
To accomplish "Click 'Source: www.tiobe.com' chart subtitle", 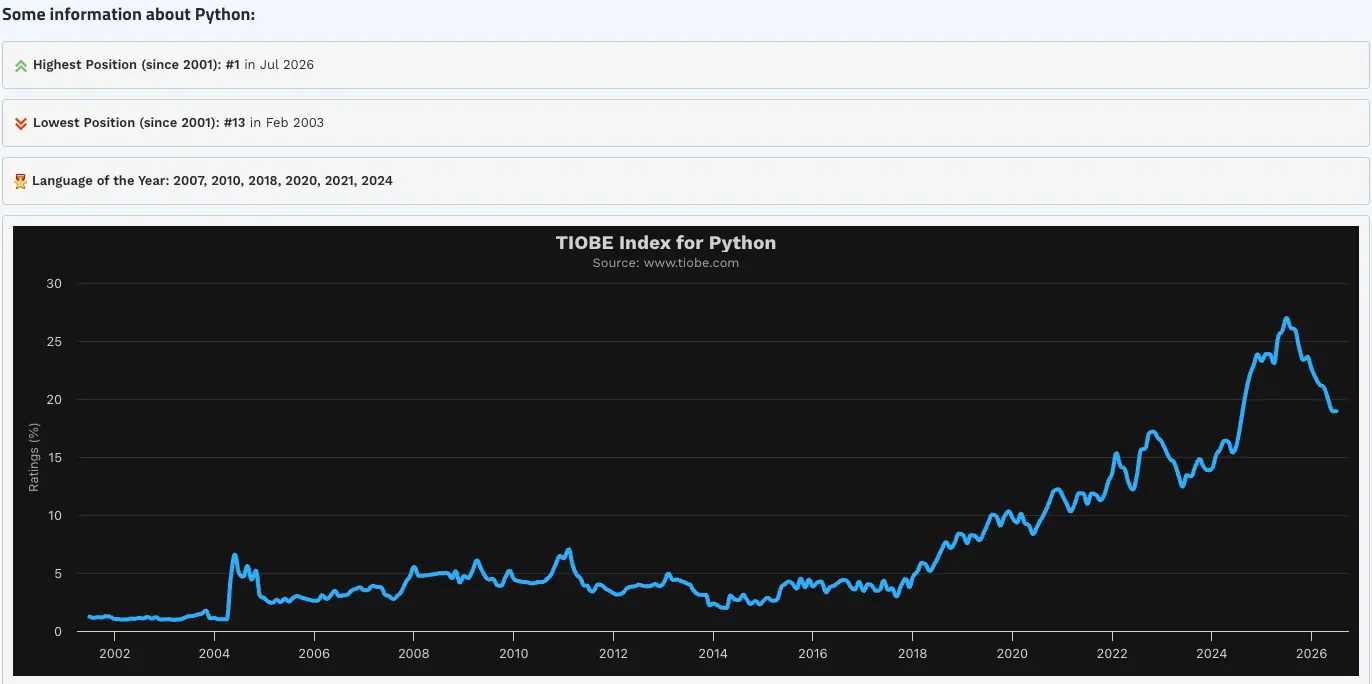I will click(666, 263).
